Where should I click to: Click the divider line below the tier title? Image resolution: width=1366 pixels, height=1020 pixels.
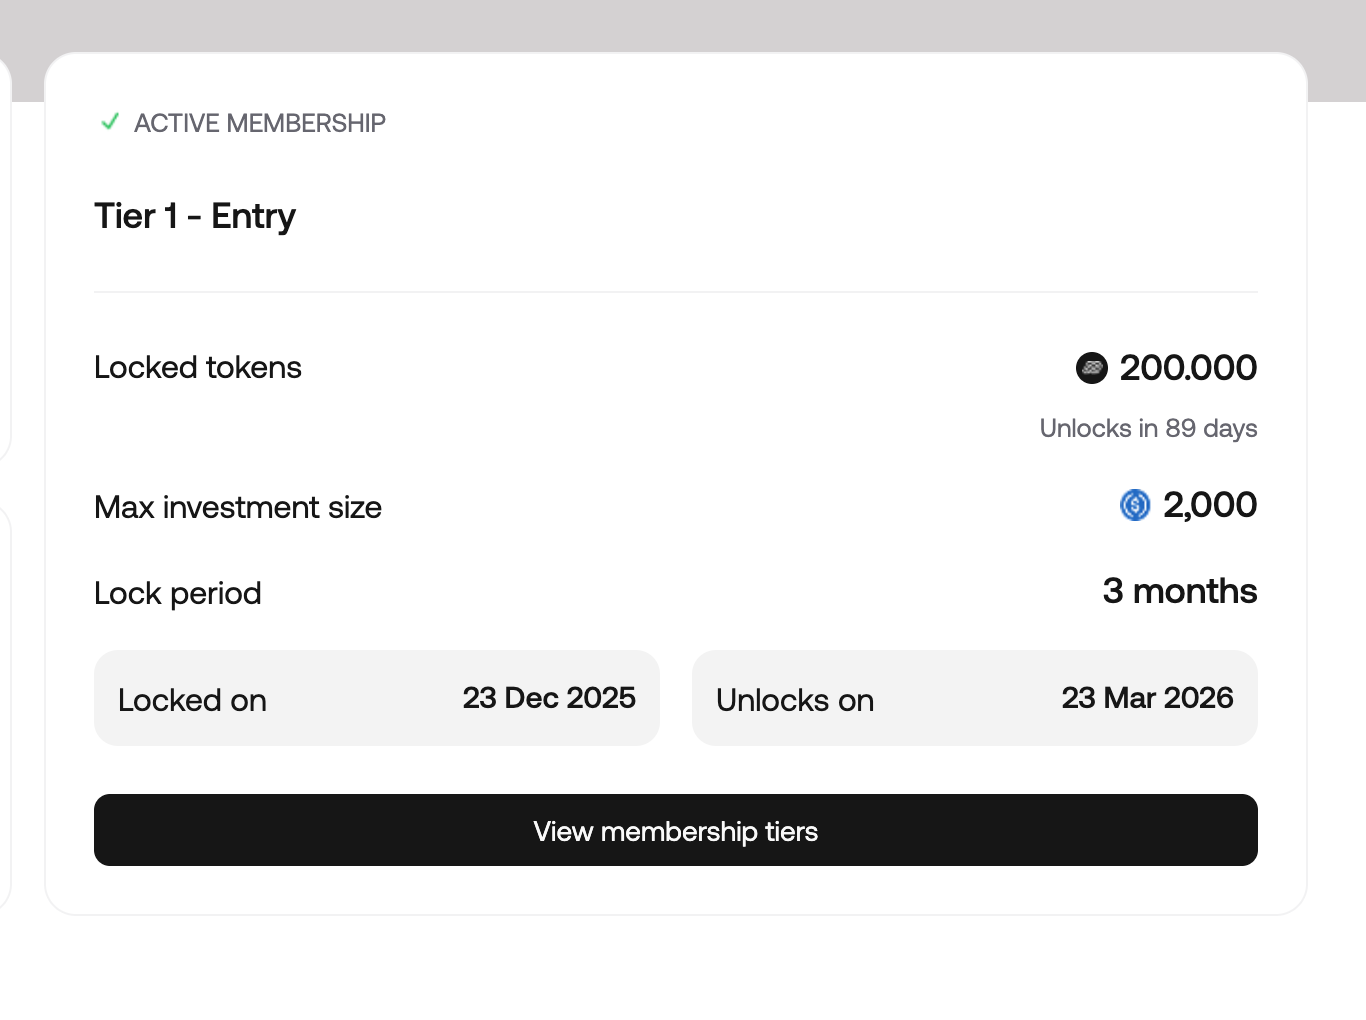pos(676,292)
